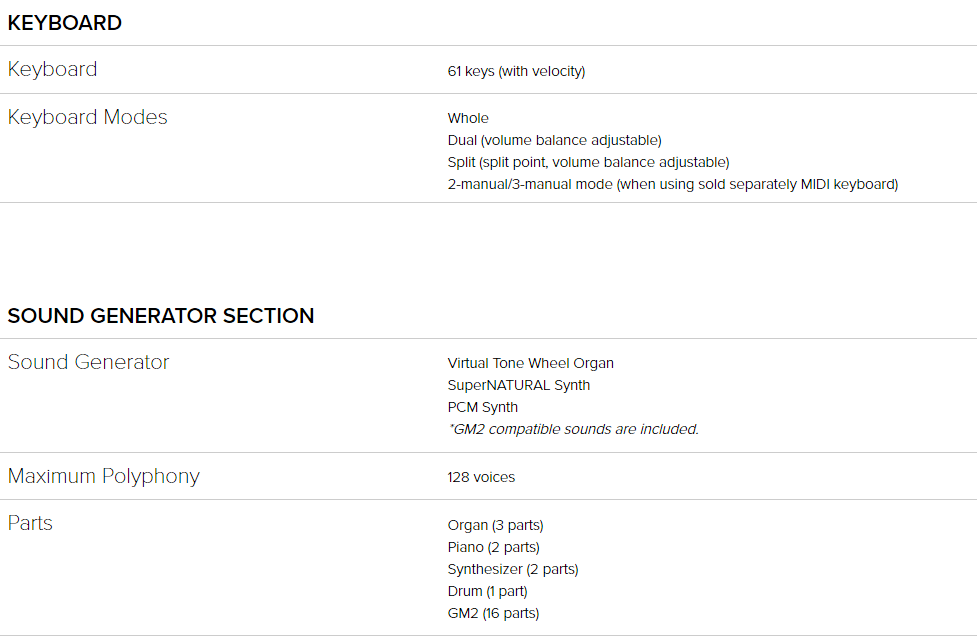
Task: Click the KEYBOARD section heading
Action: tap(64, 23)
